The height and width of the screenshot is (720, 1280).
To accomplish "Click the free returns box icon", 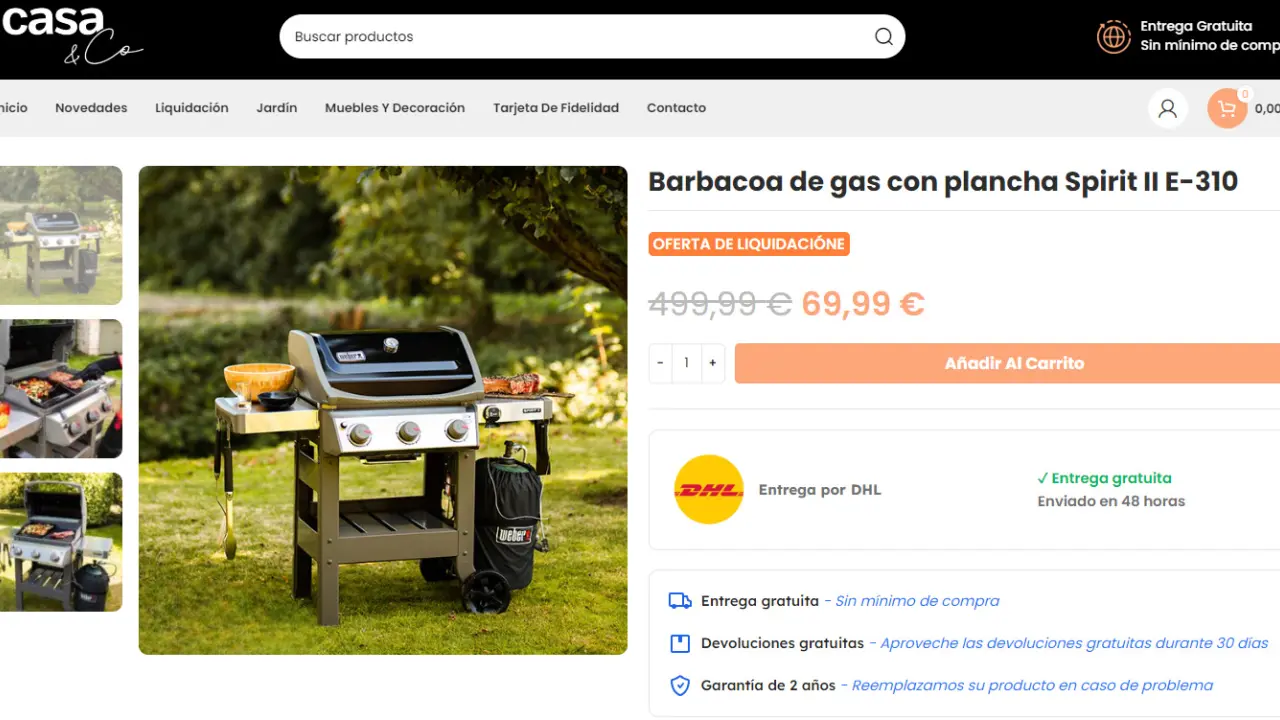I will point(680,643).
